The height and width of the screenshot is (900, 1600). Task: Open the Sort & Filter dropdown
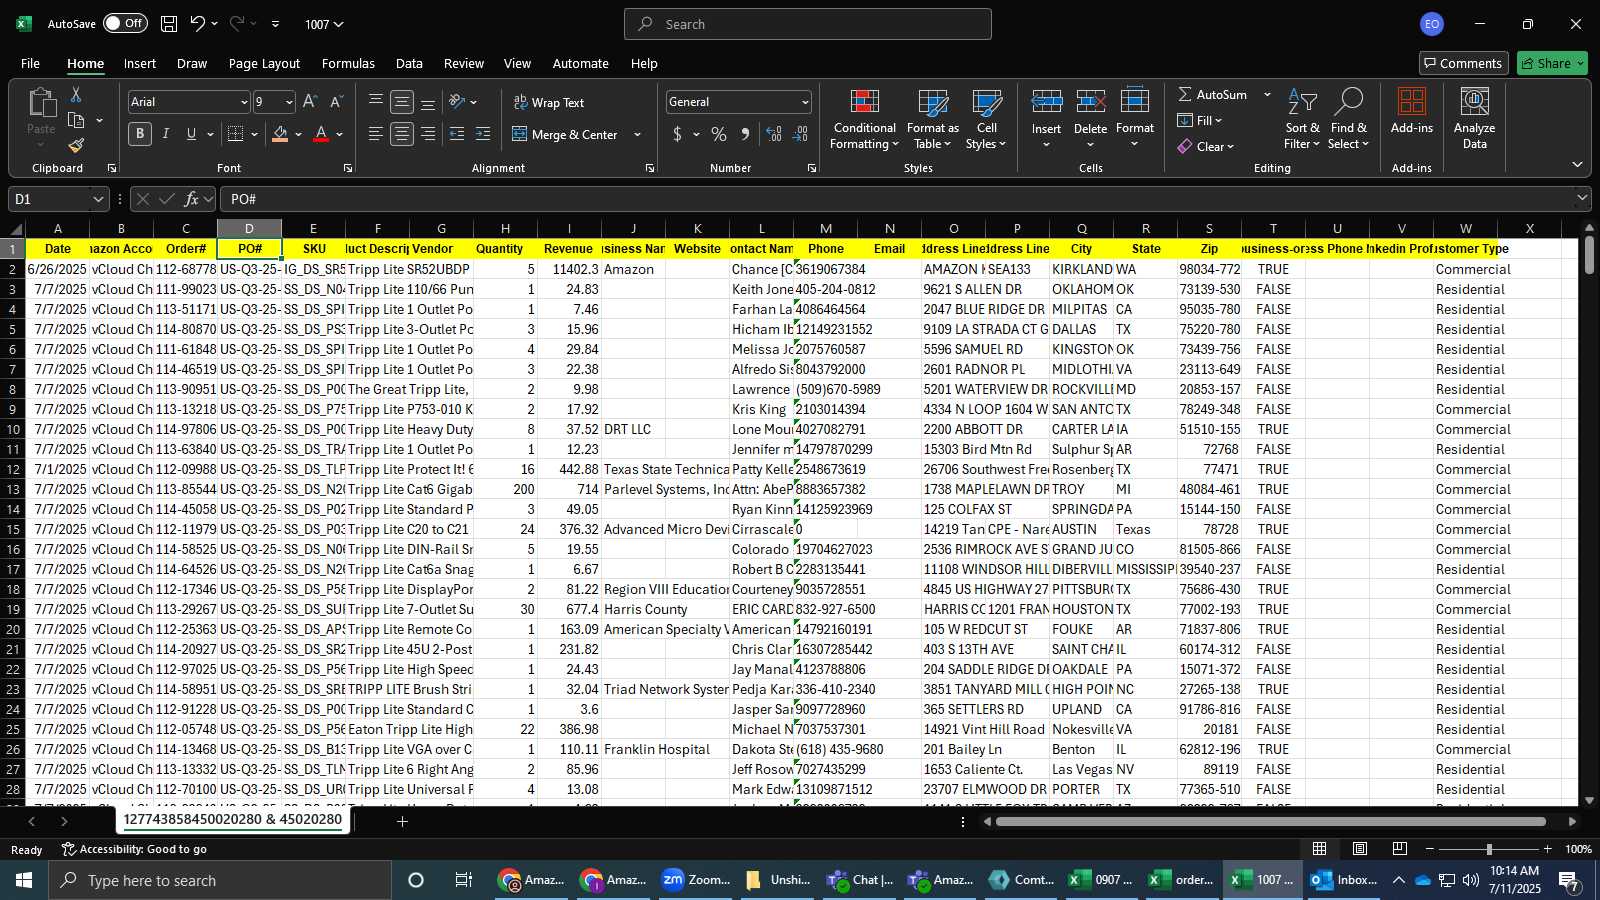[x=1302, y=119]
